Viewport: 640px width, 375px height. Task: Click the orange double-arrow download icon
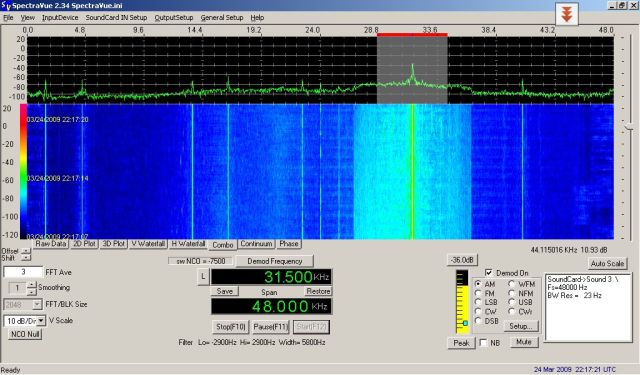click(567, 14)
